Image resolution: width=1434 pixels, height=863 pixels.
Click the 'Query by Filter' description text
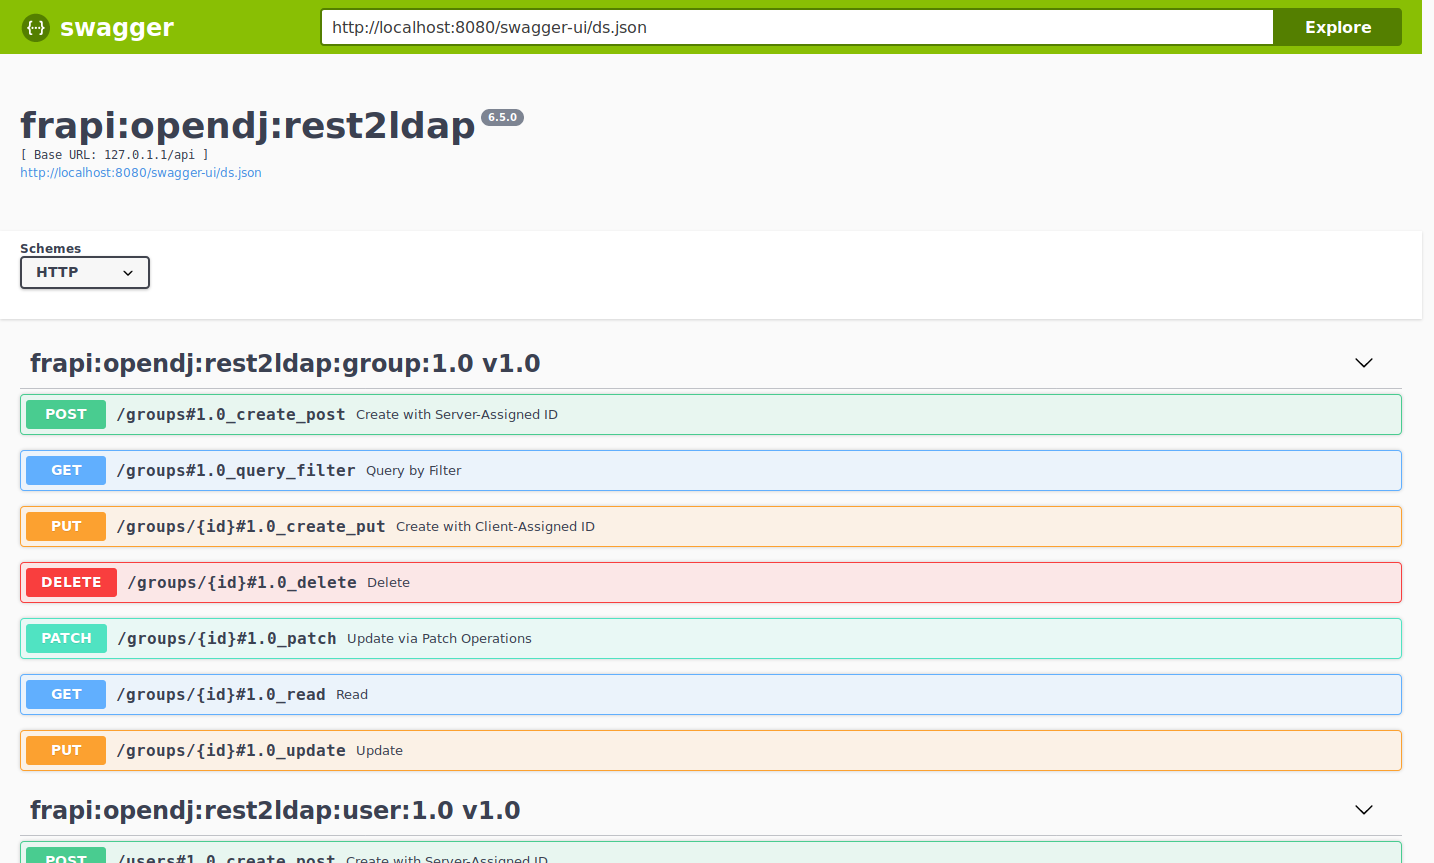(413, 471)
